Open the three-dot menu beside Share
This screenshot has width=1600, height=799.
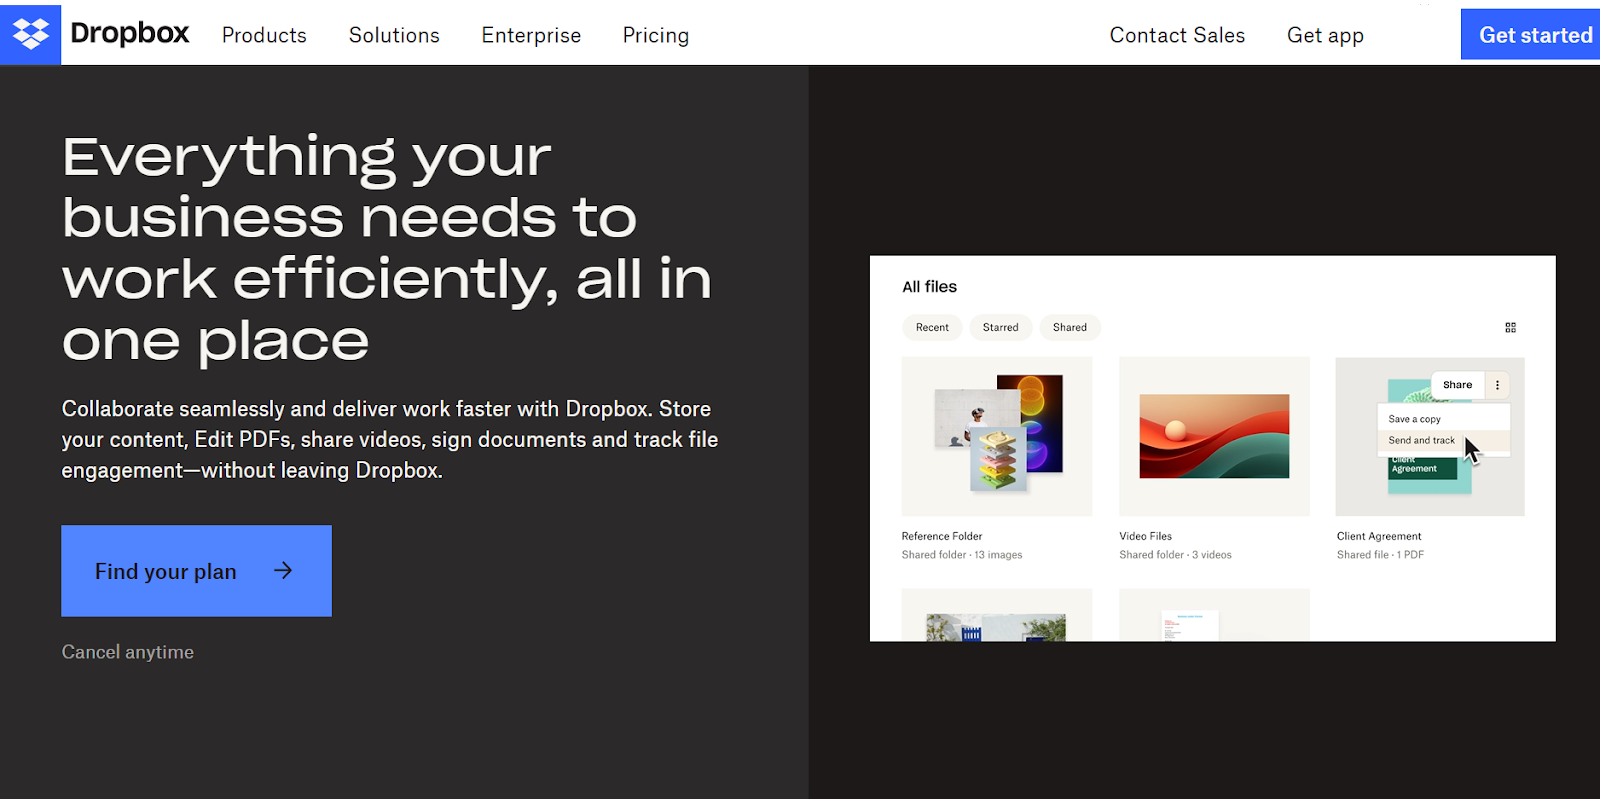[1497, 385]
